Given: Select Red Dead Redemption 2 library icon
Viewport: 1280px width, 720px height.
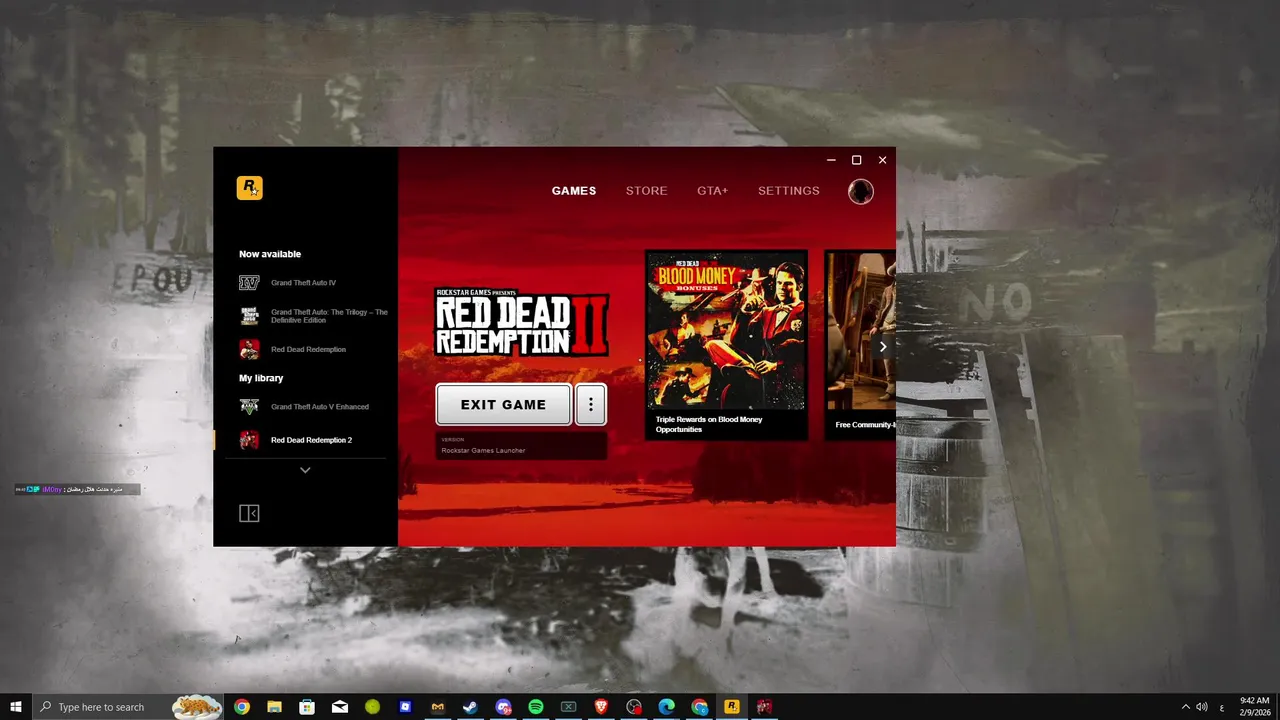Looking at the screenshot, I should [x=249, y=440].
